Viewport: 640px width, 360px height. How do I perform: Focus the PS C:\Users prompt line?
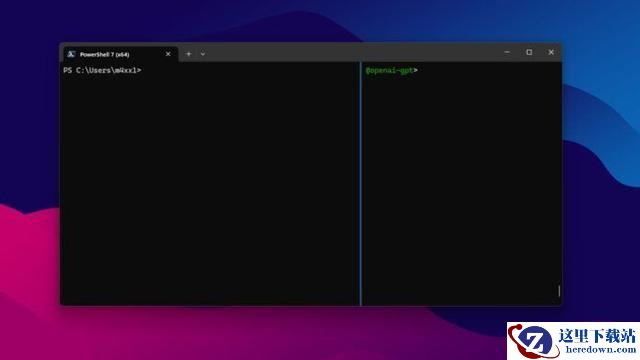[102, 70]
